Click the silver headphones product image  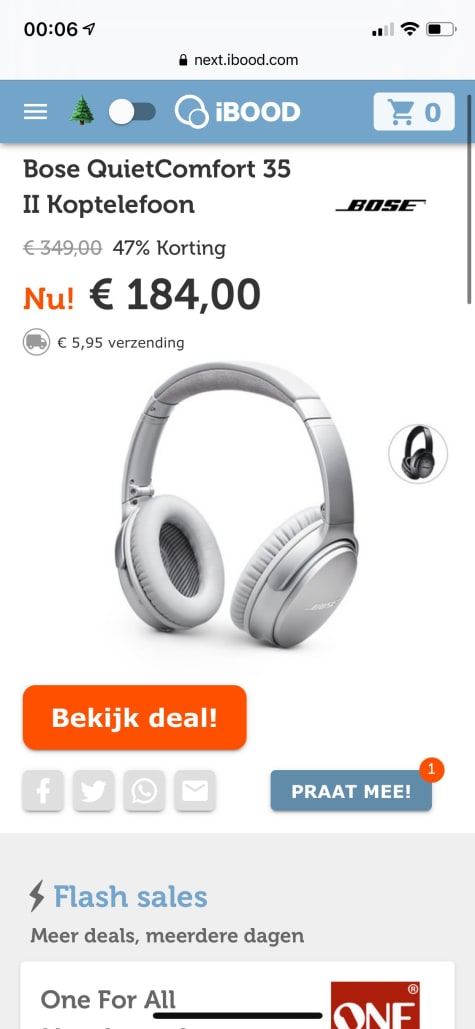(237, 504)
